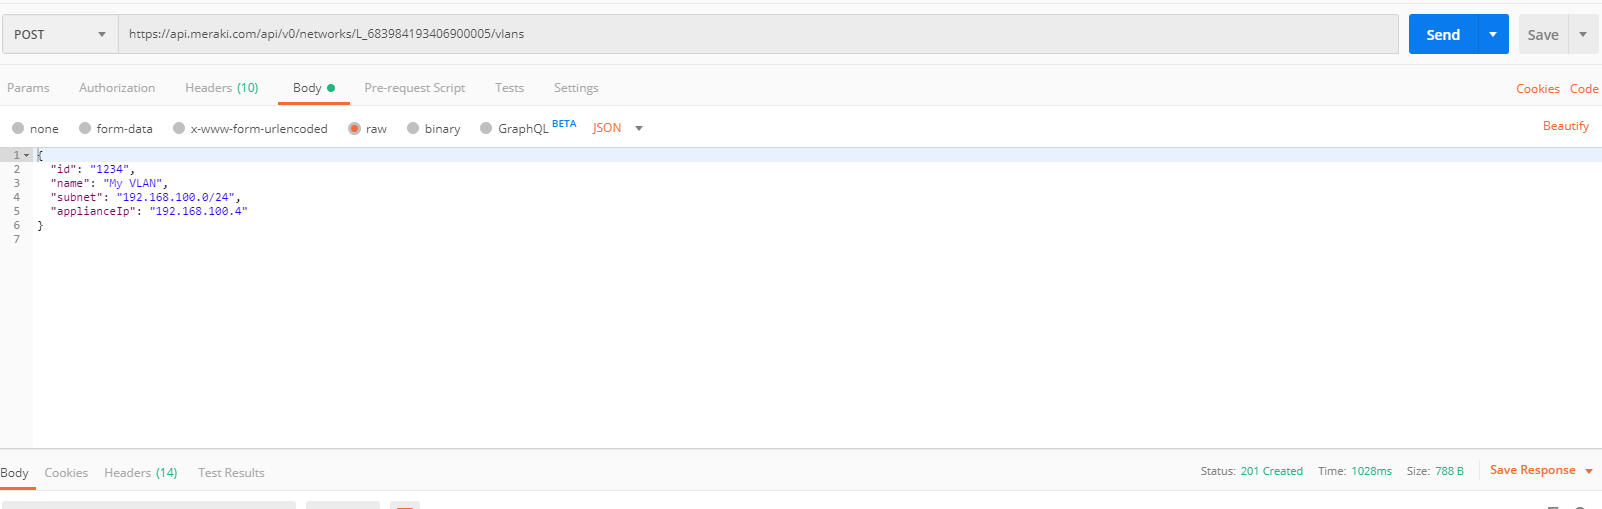Open the POST method dropdown
Viewport: 1602px width, 509px height.
pyautogui.click(x=60, y=34)
